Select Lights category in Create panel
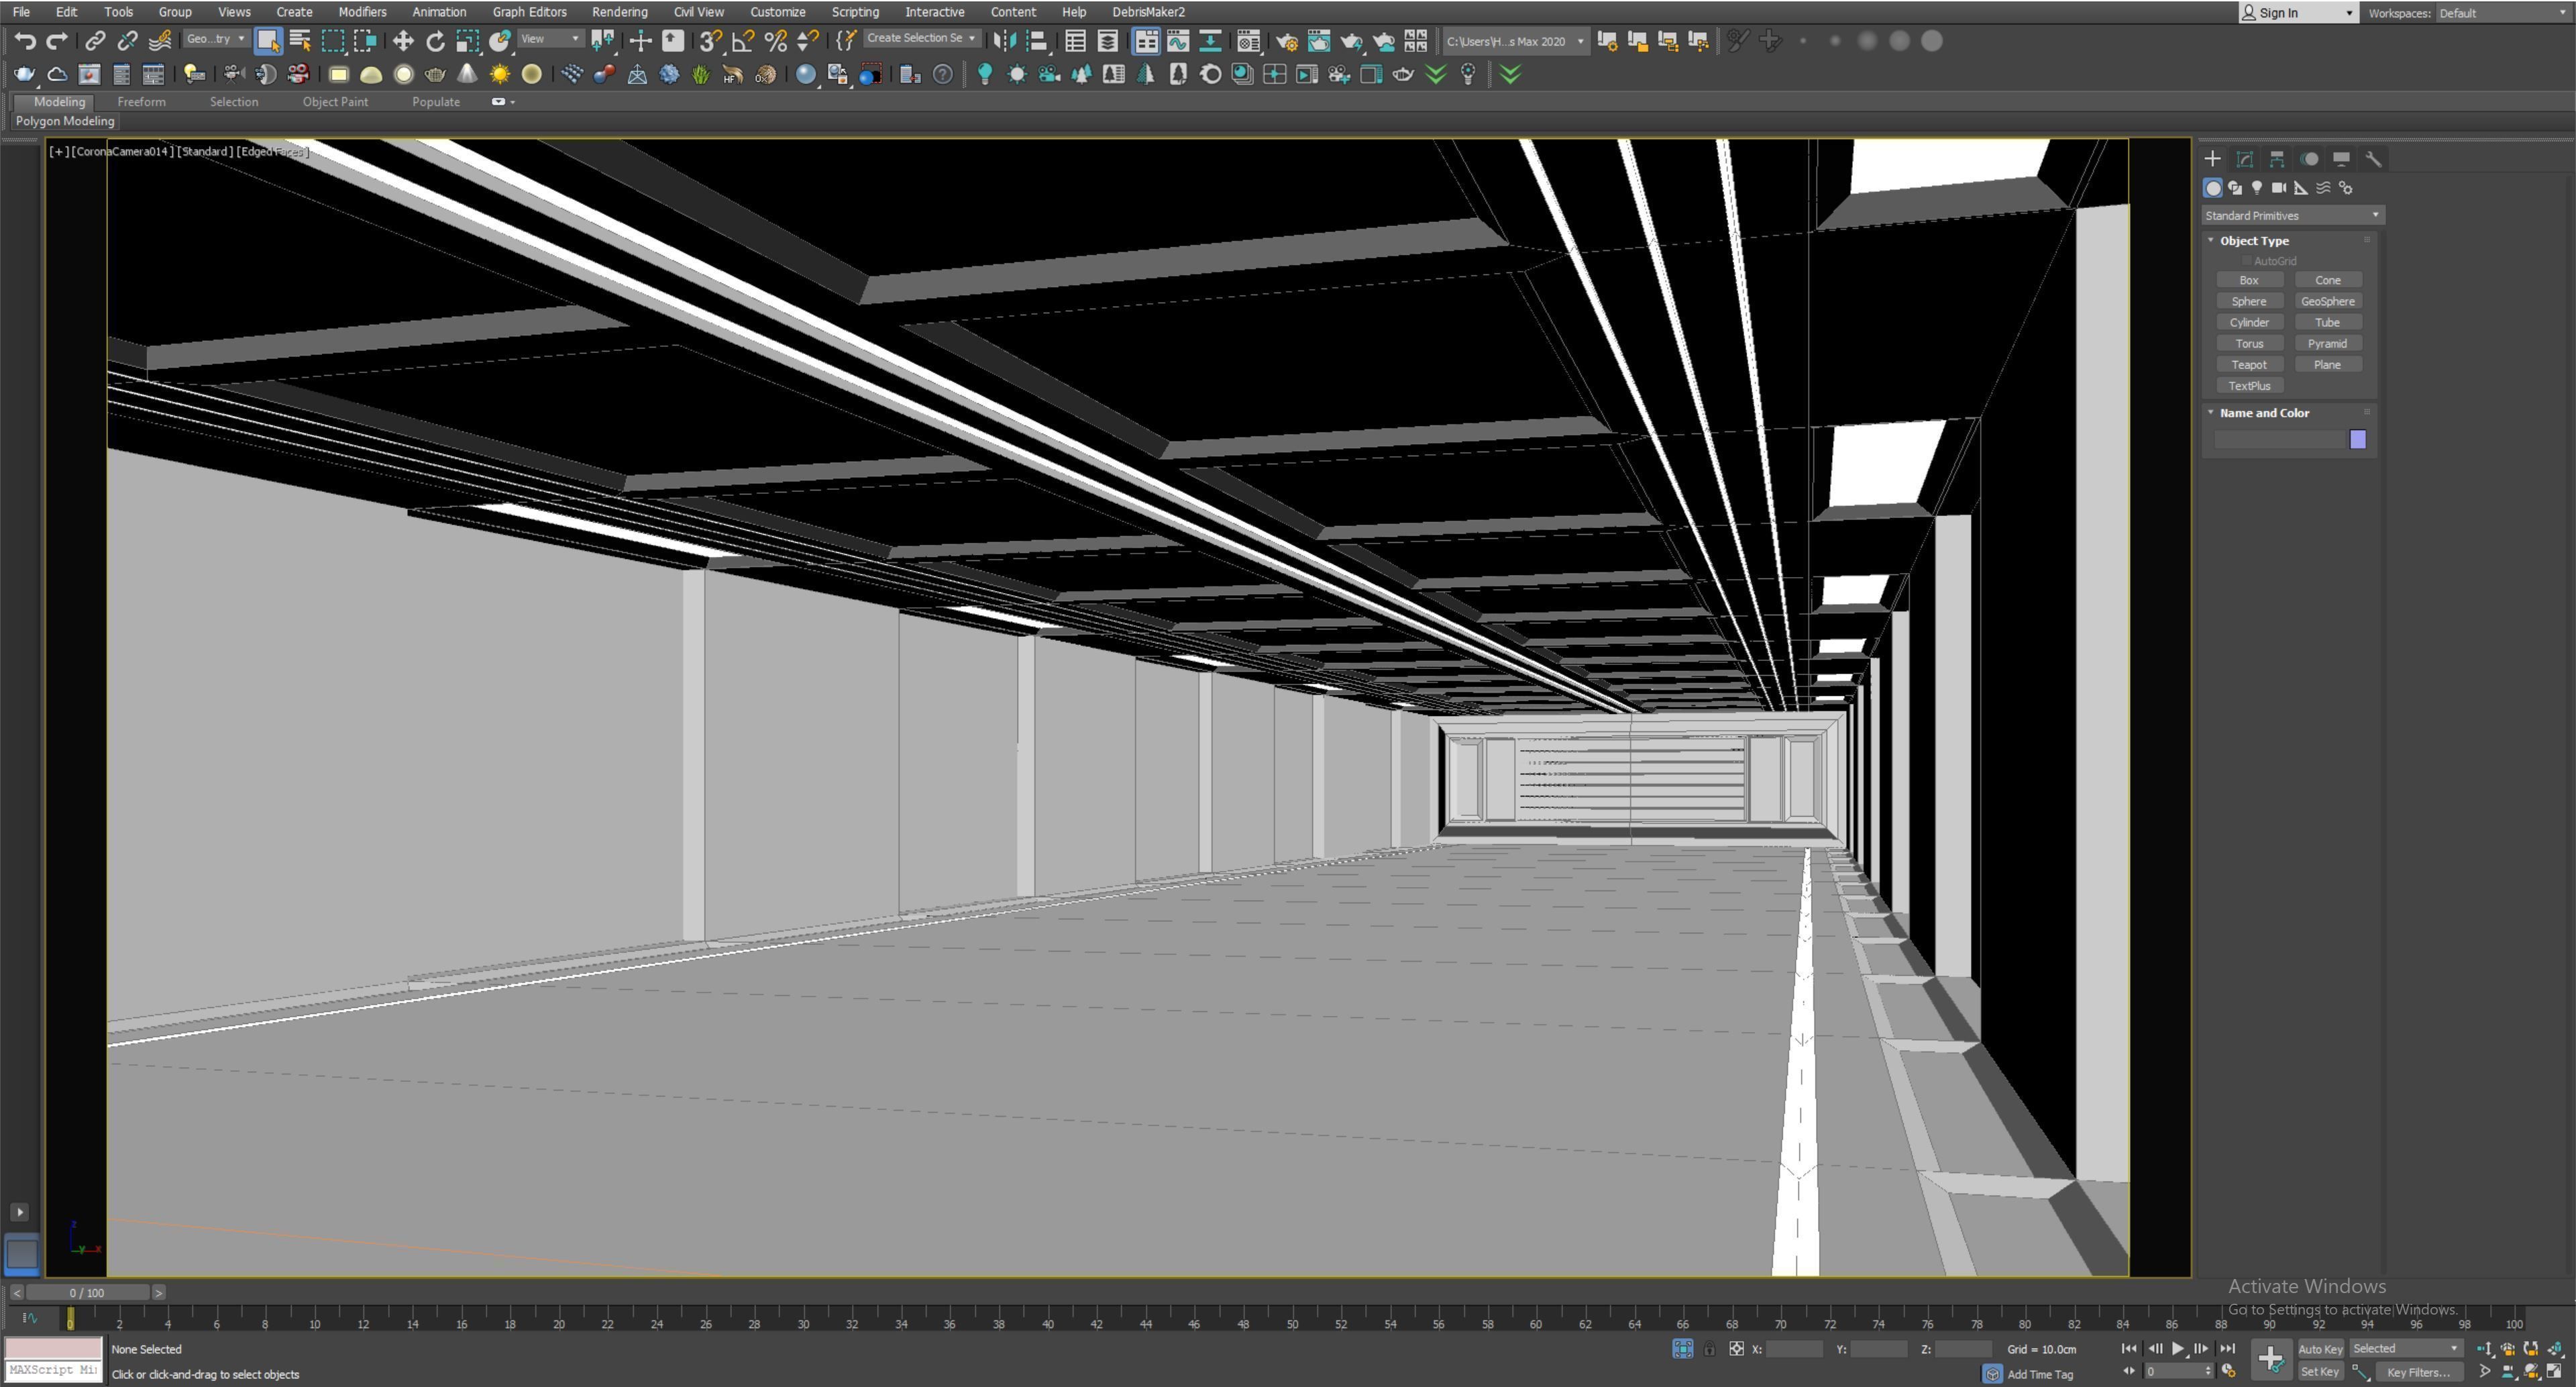This screenshot has width=2576, height=1387. (x=2257, y=188)
